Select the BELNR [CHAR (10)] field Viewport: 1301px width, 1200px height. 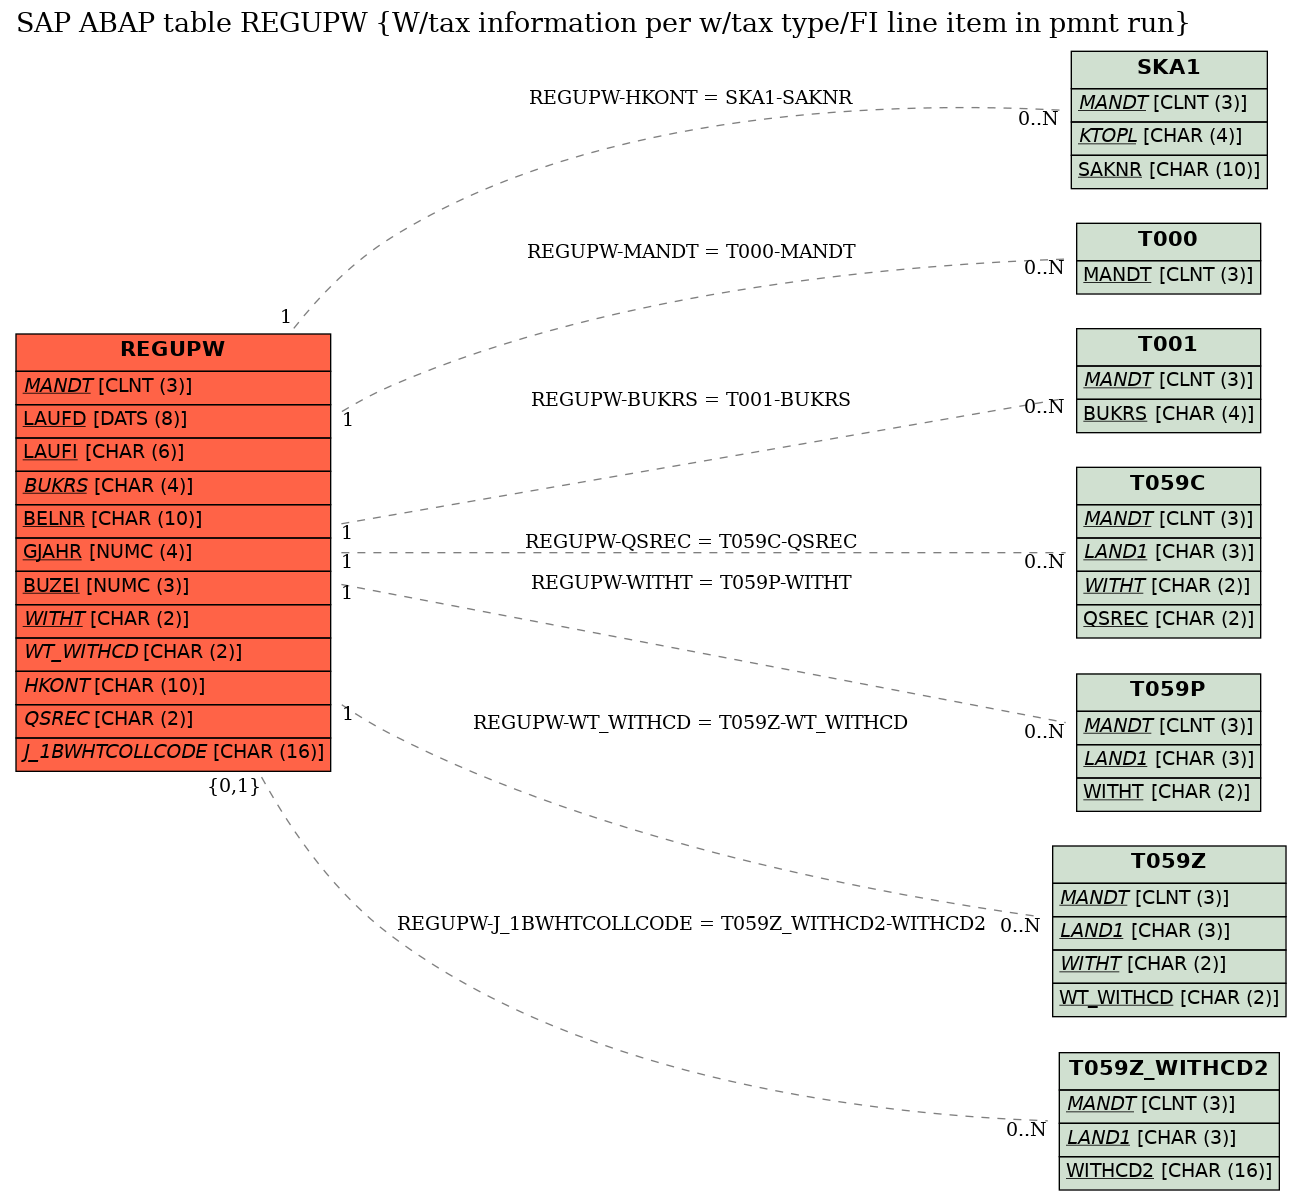click(x=173, y=520)
